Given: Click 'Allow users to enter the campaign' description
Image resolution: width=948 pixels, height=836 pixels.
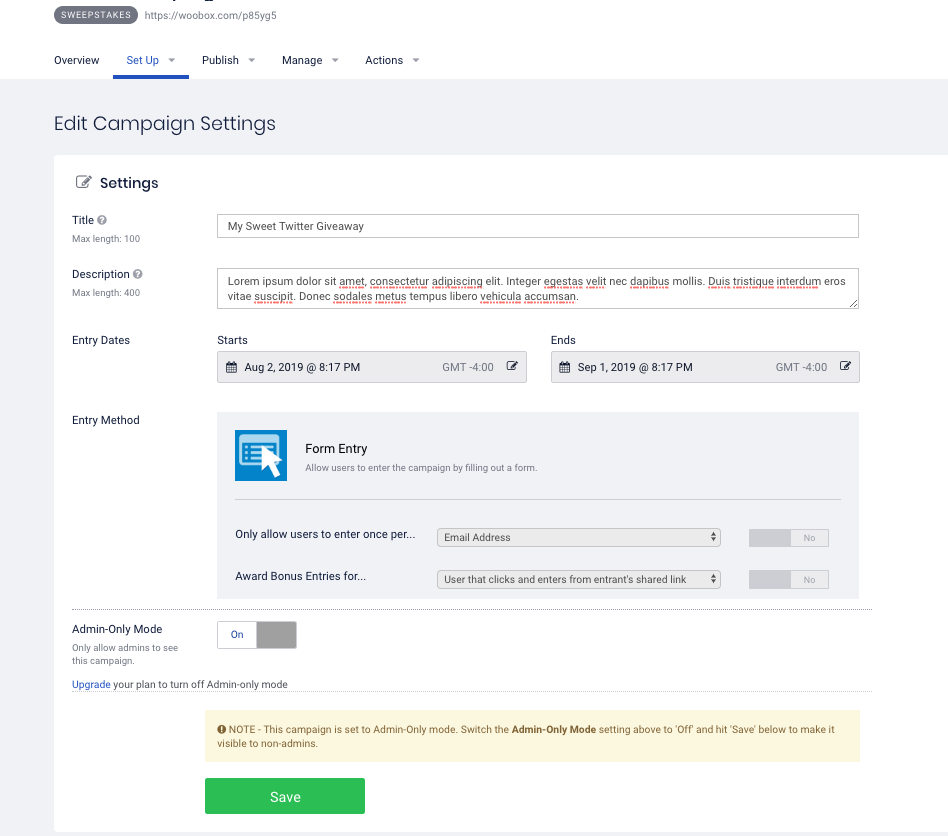Looking at the screenshot, I should coord(421,468).
